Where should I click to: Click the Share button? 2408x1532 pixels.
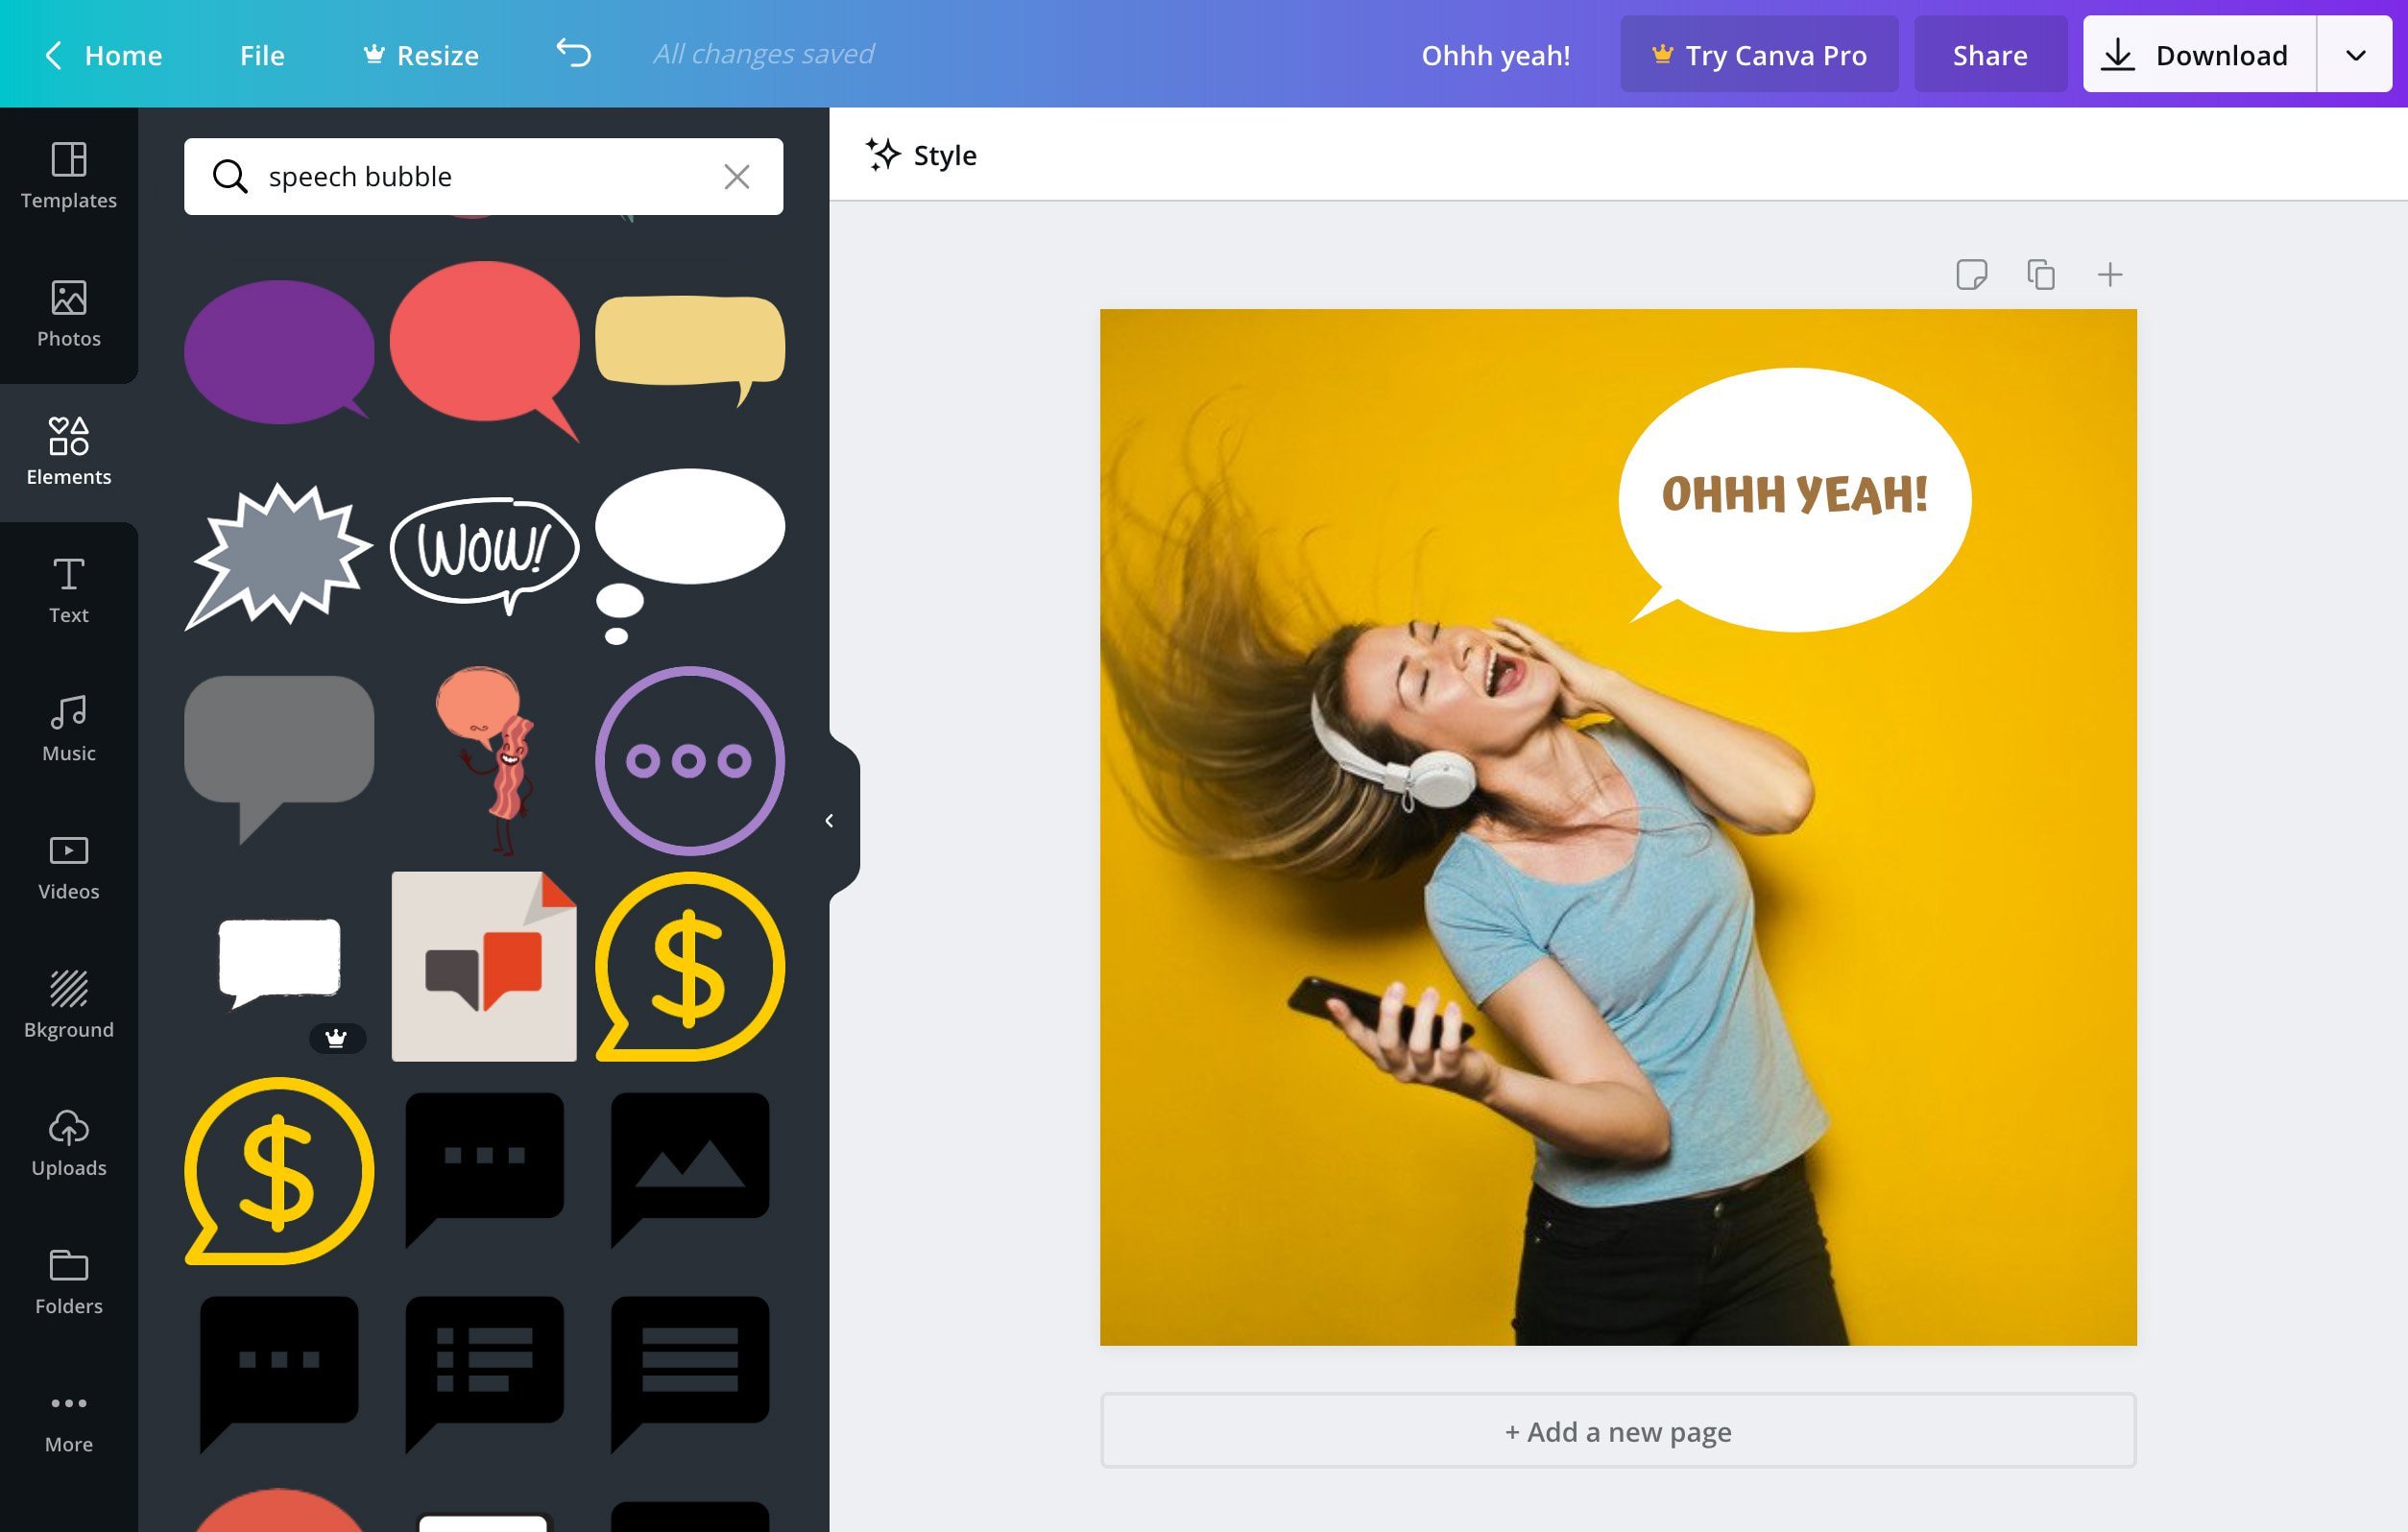pyautogui.click(x=1990, y=53)
